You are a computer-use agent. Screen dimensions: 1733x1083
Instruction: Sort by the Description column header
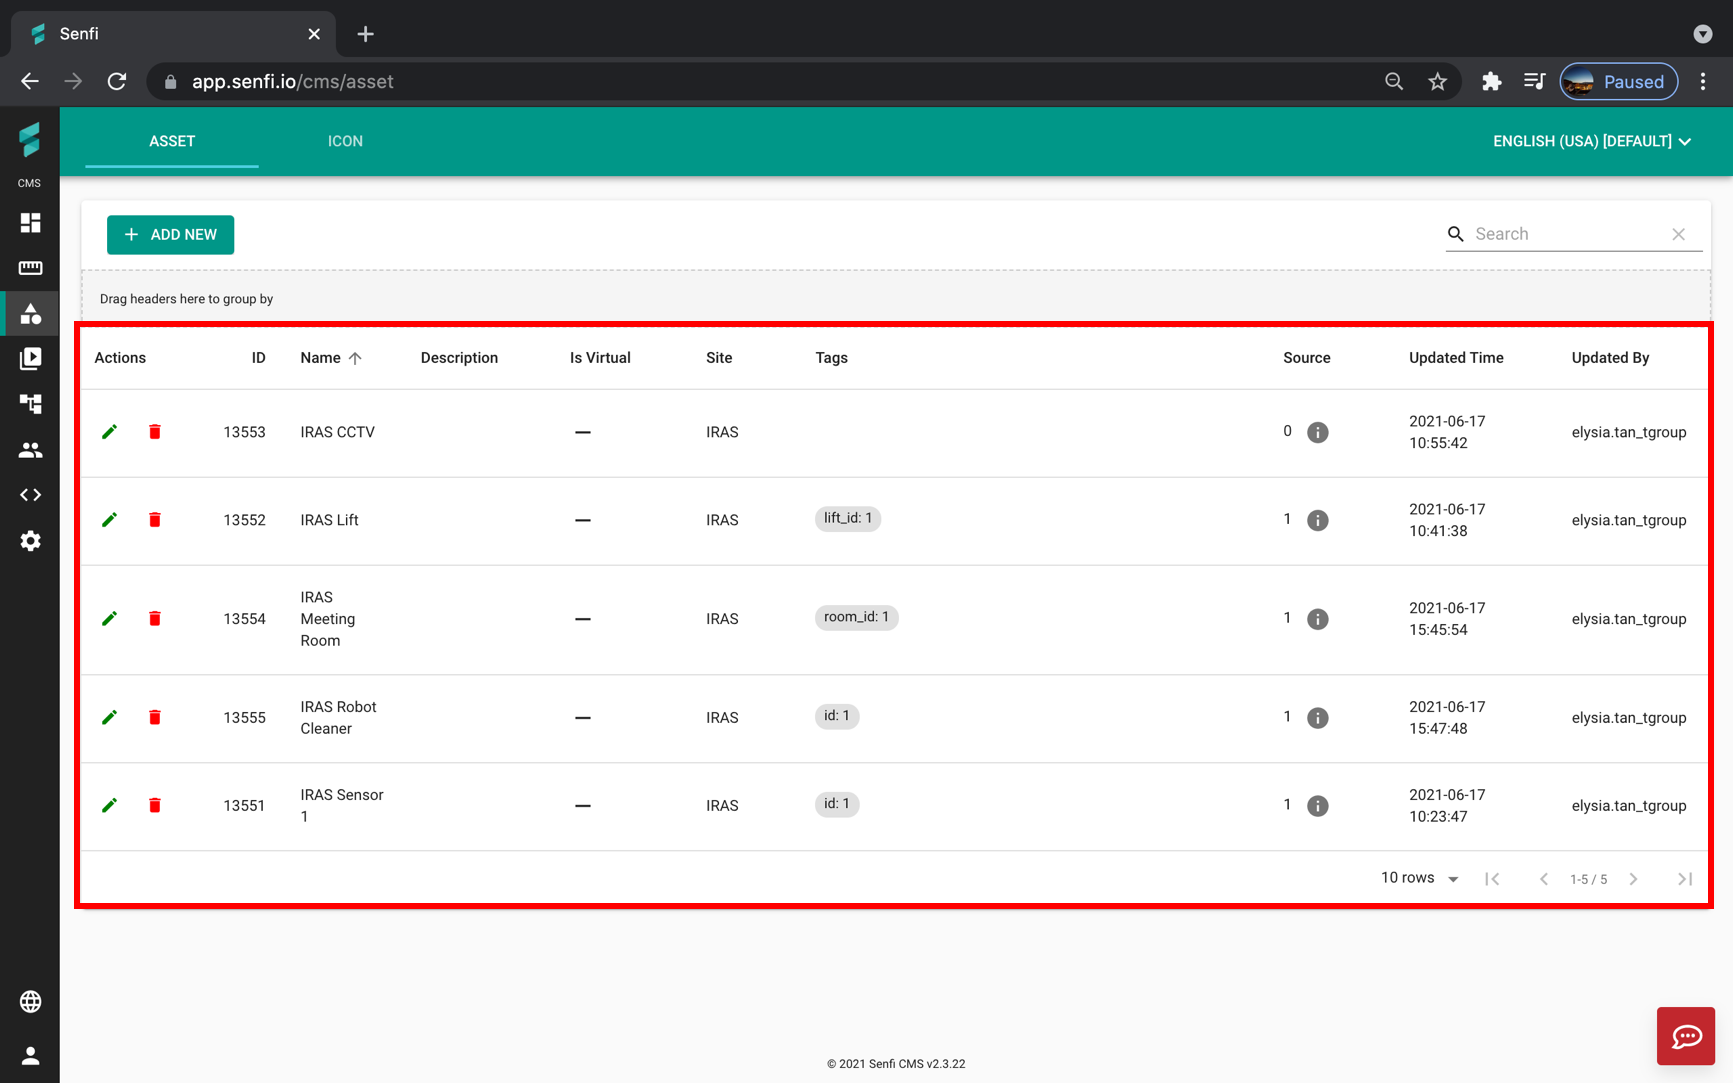point(459,358)
